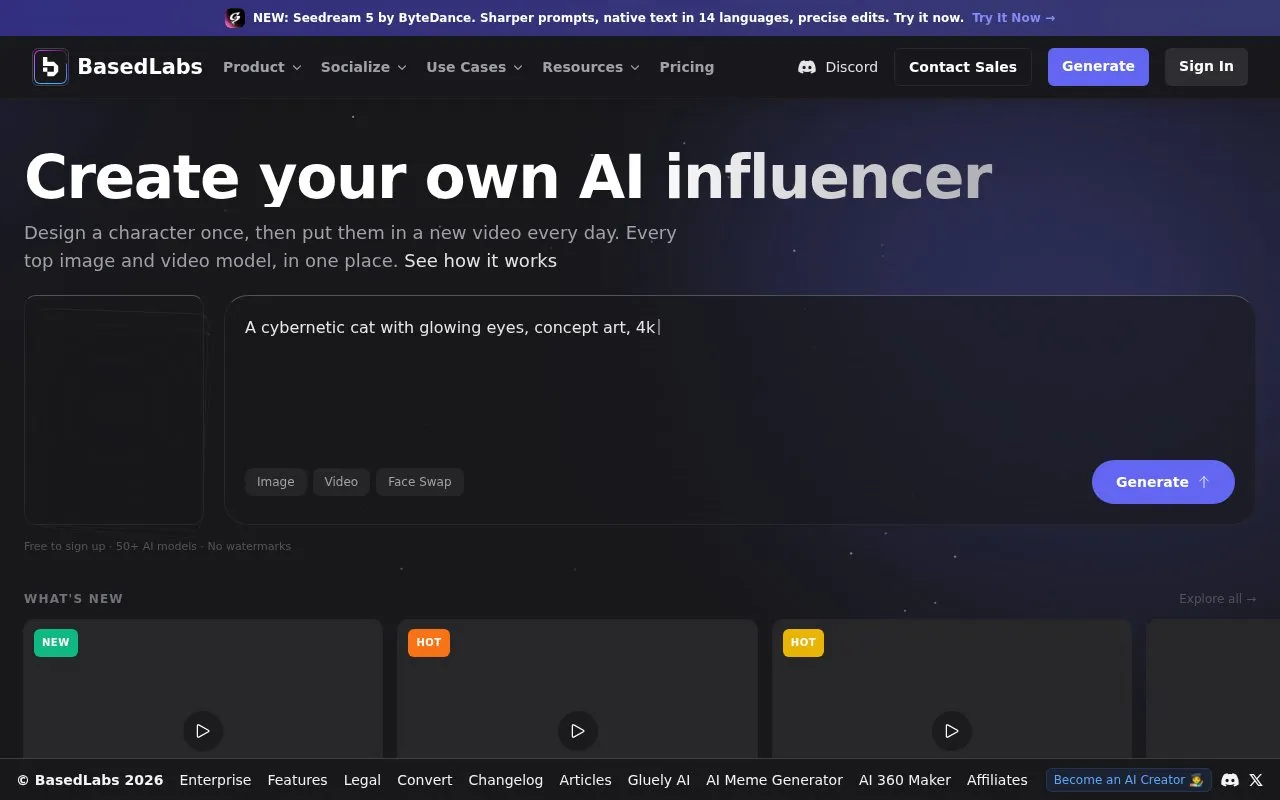Viewport: 1280px width, 800px height.
Task: Click into the prompt text area
Action: tap(740, 380)
